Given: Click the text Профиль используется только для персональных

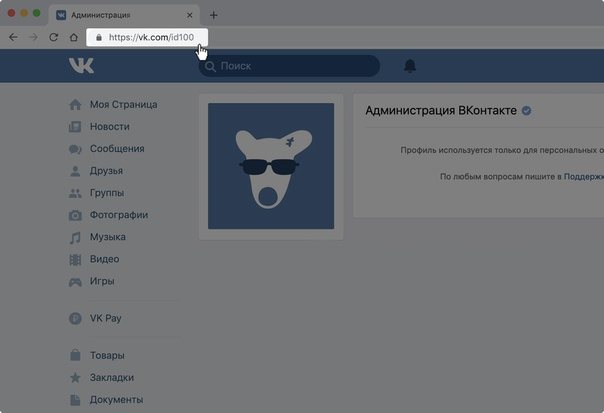Looking at the screenshot, I should [x=499, y=150].
